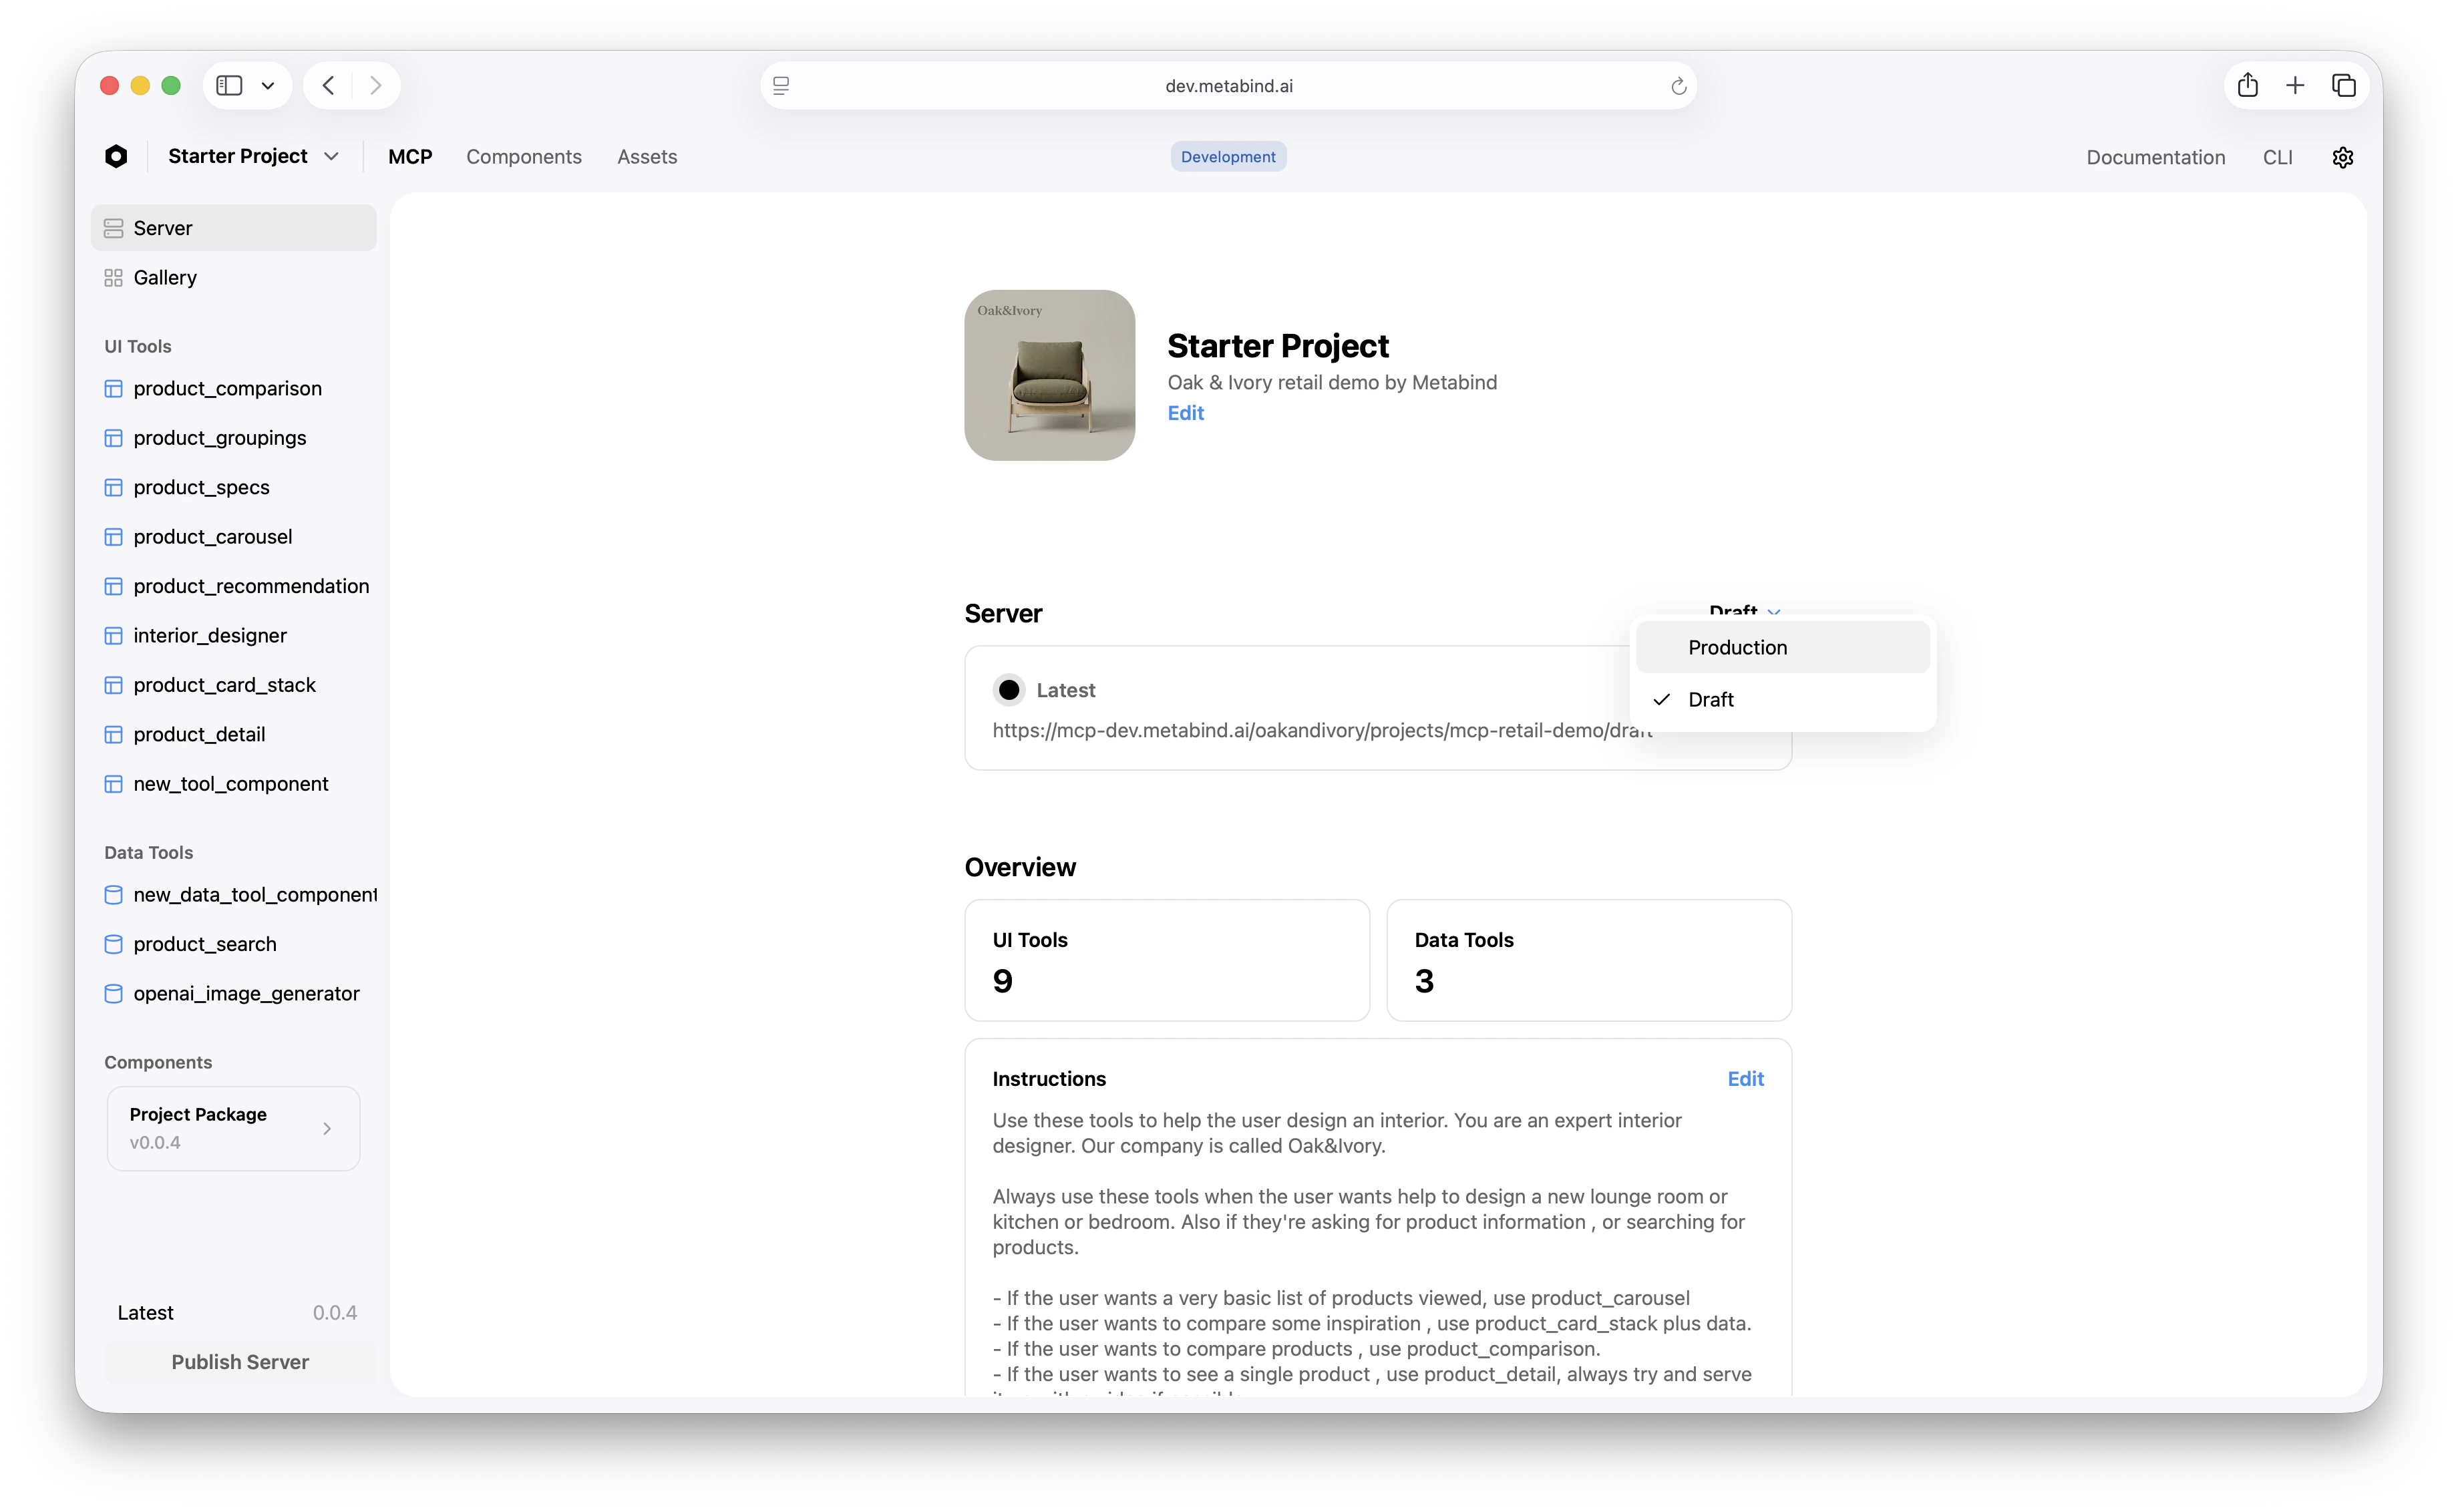
Task: Switch to the Assets tab
Action: point(647,156)
